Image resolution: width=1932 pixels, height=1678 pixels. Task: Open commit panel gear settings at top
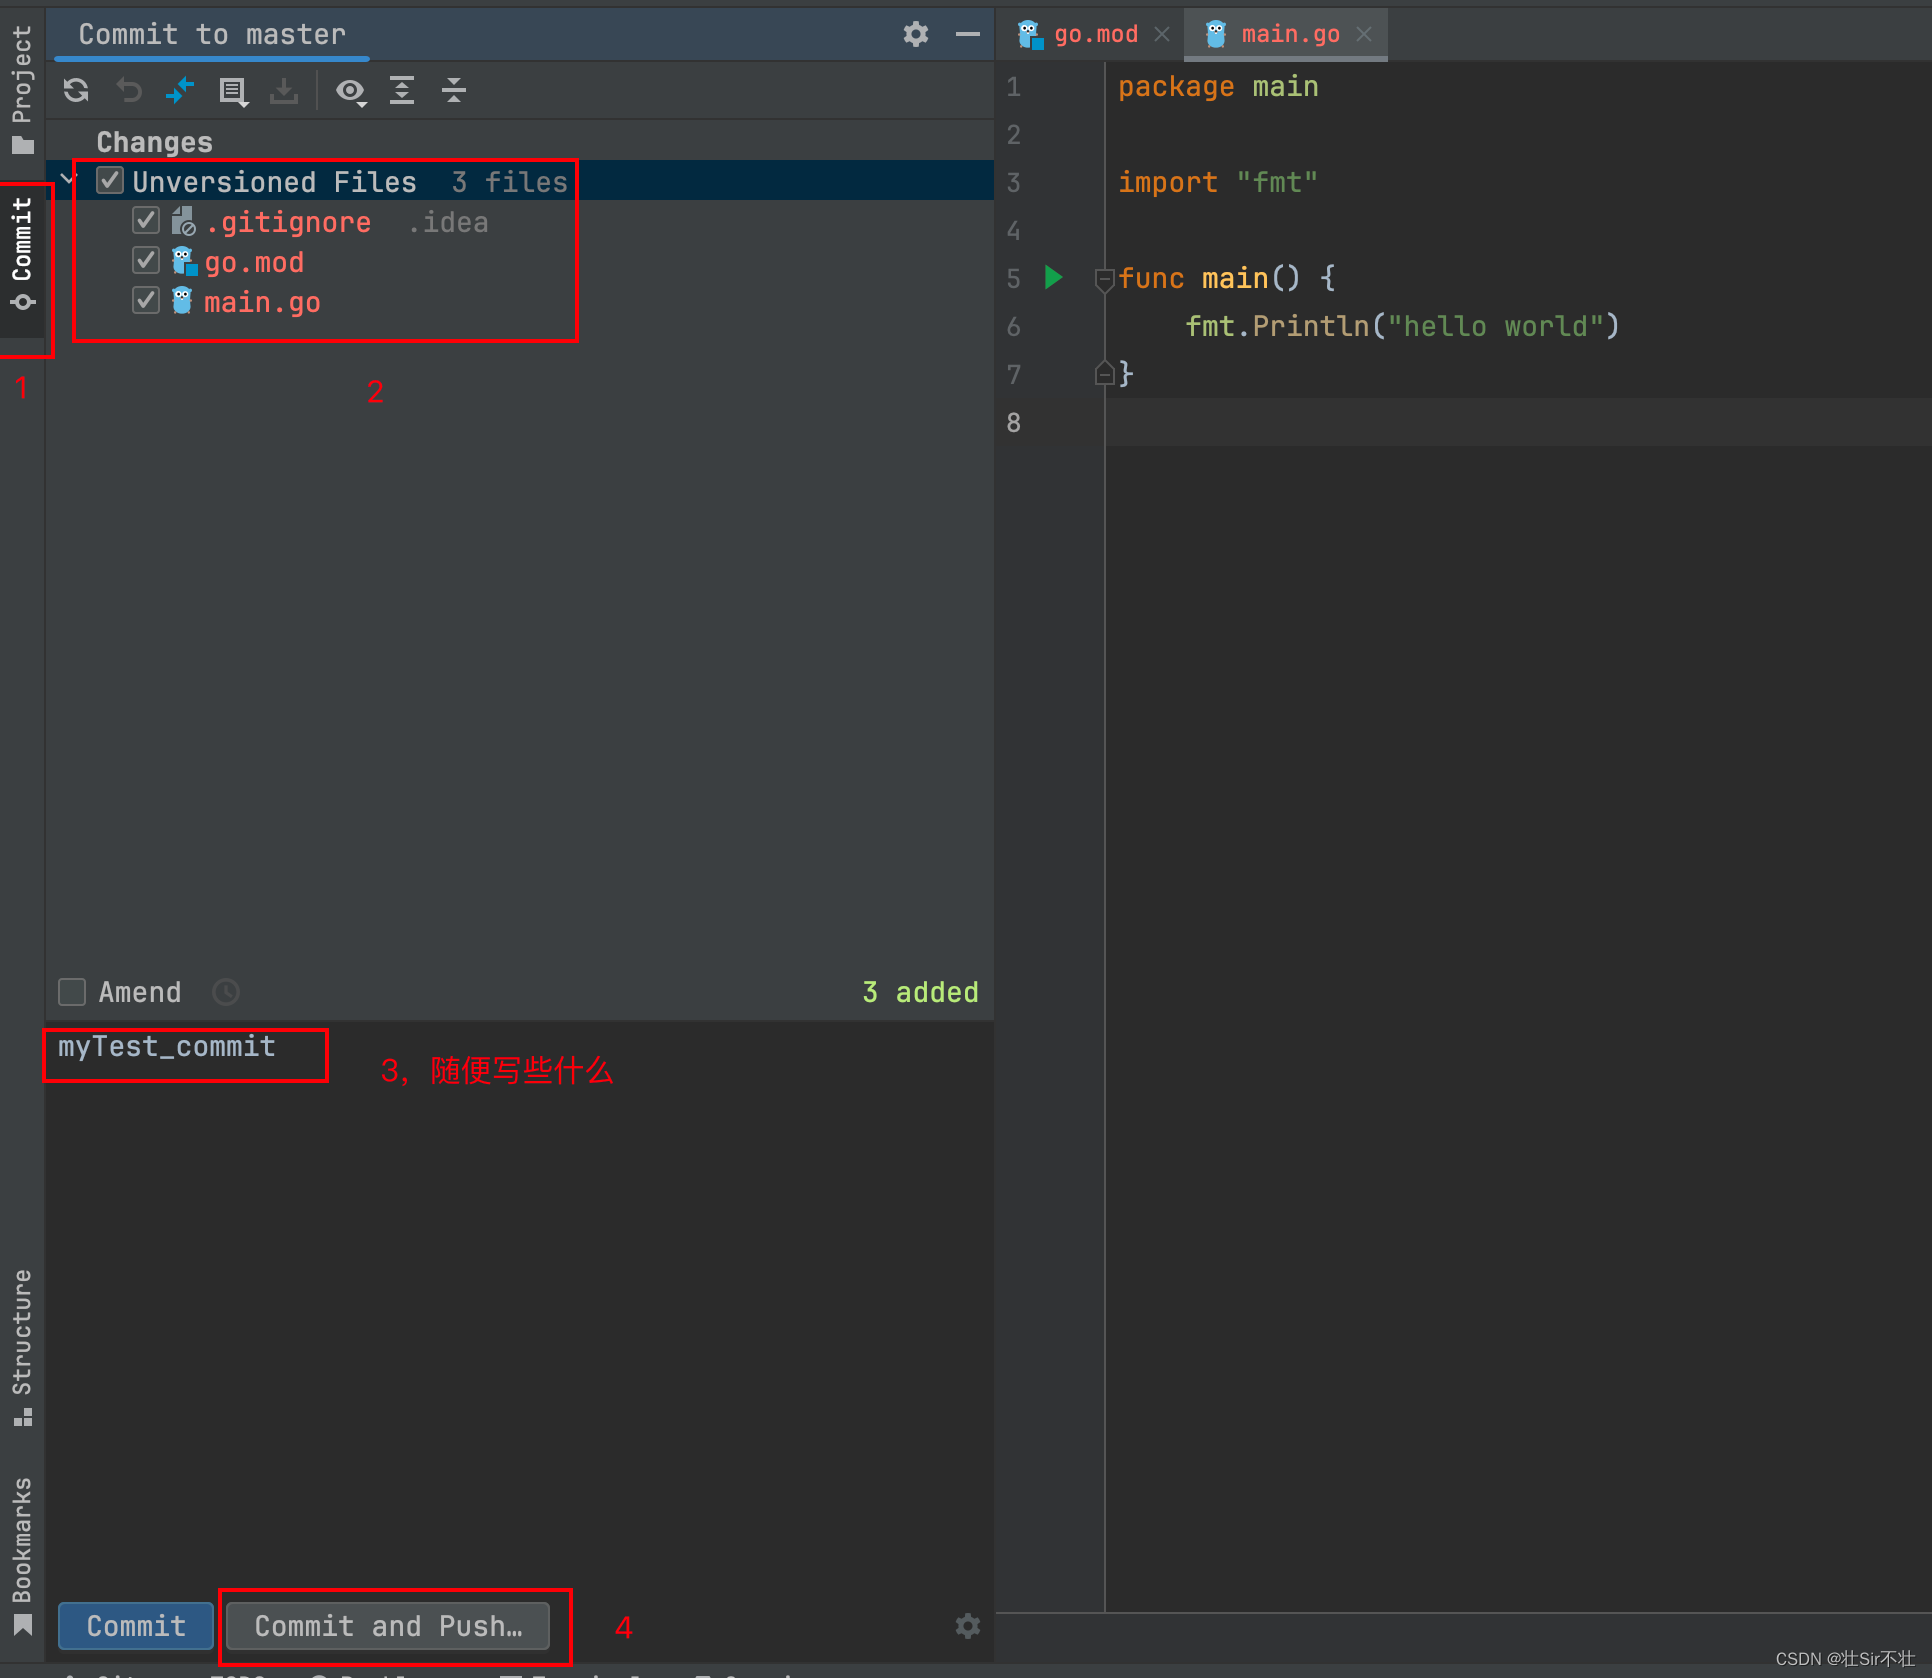(915, 34)
